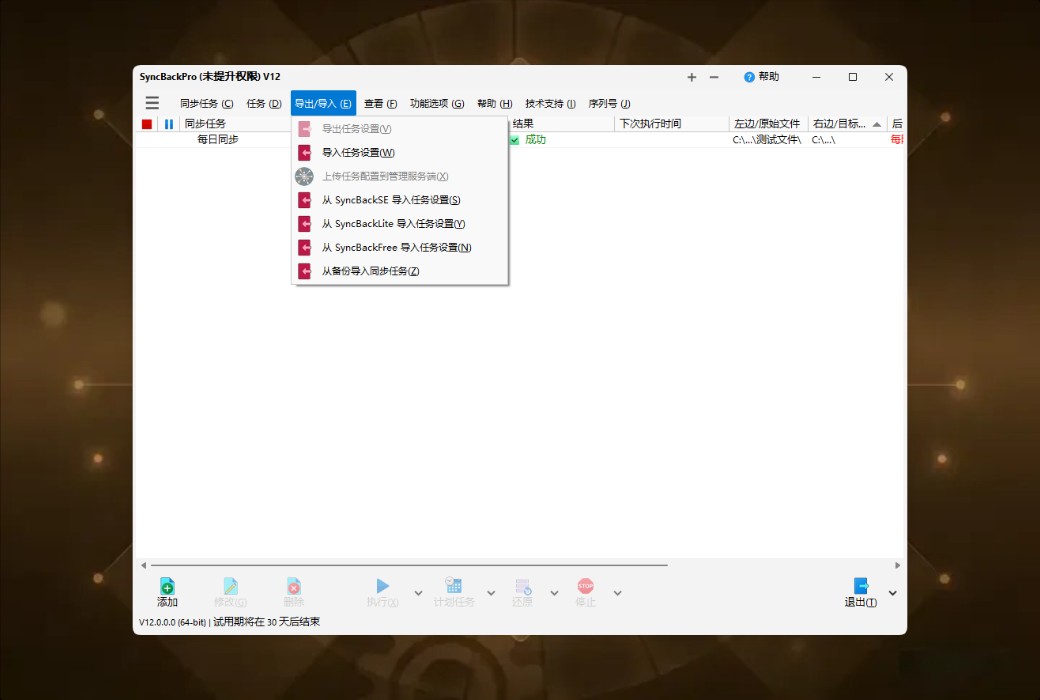
Task: Click the Add (添加) profile icon
Action: 167,590
